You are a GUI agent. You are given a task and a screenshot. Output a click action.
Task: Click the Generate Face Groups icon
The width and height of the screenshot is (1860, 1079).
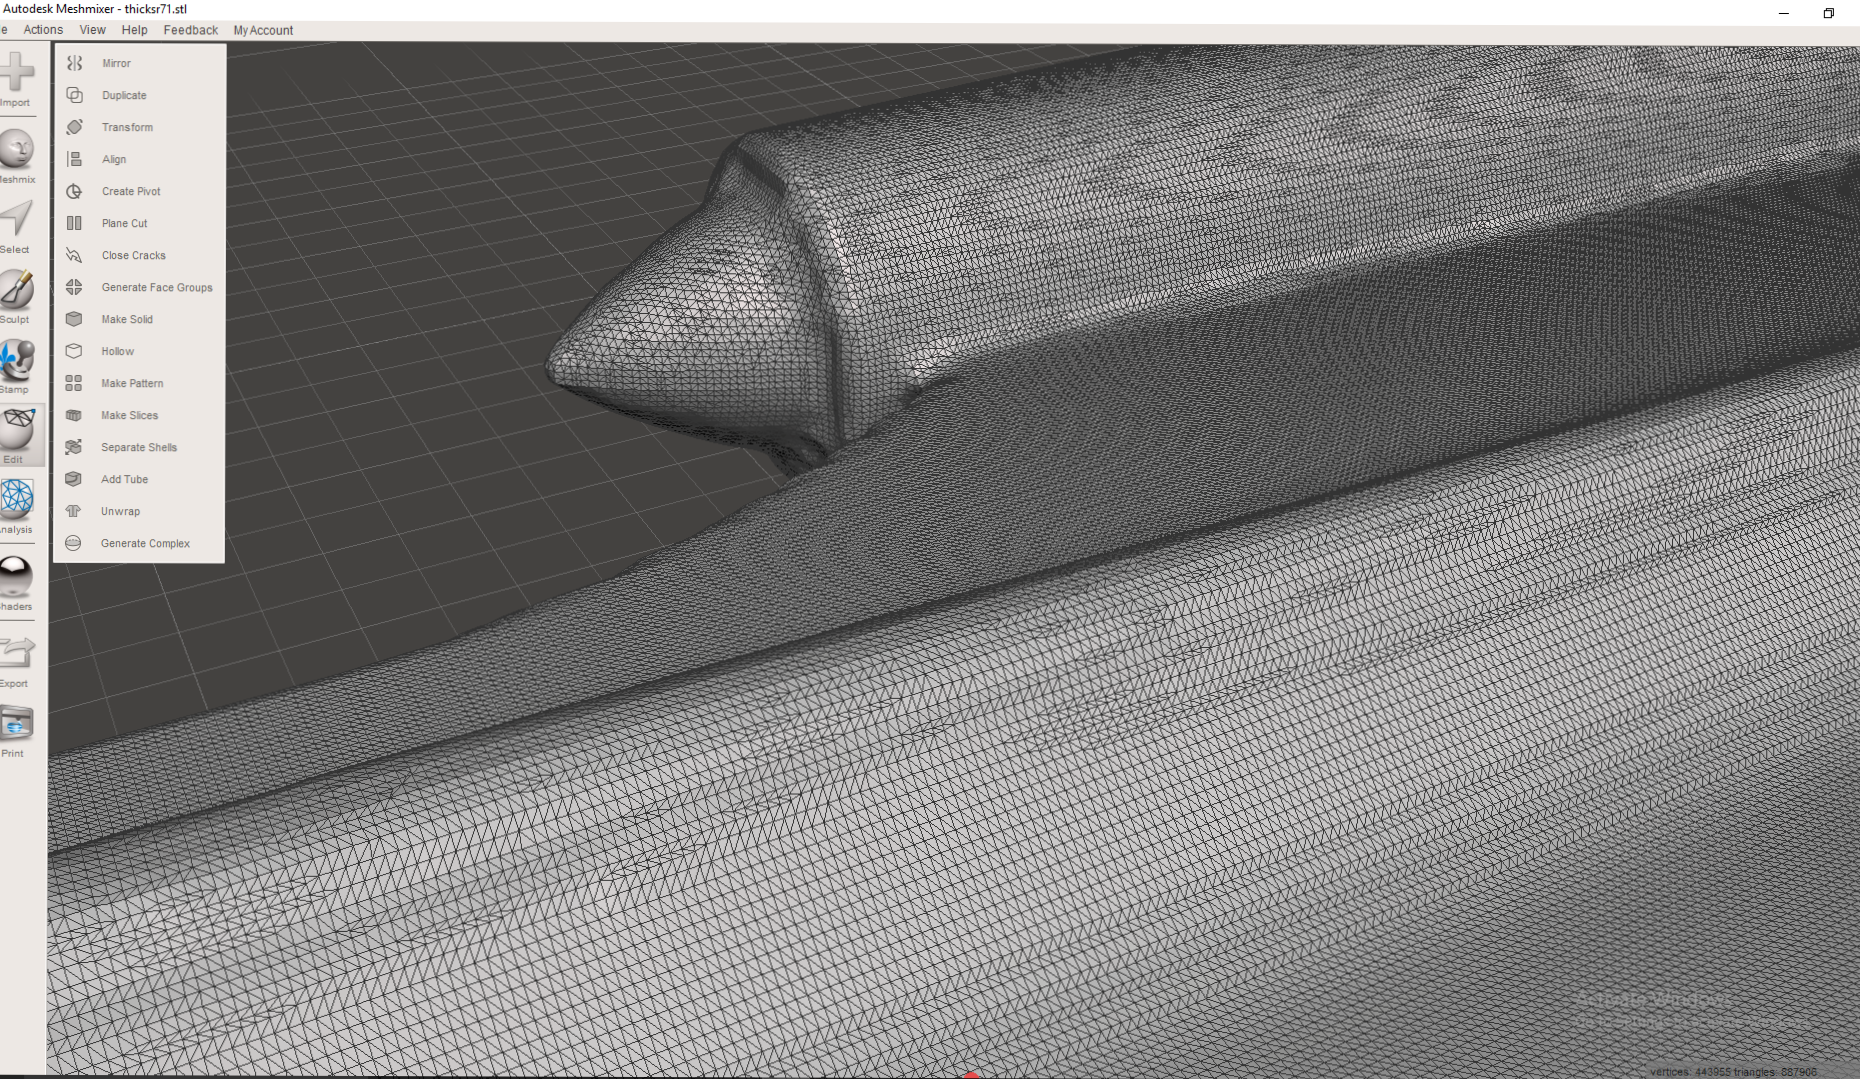(74, 287)
